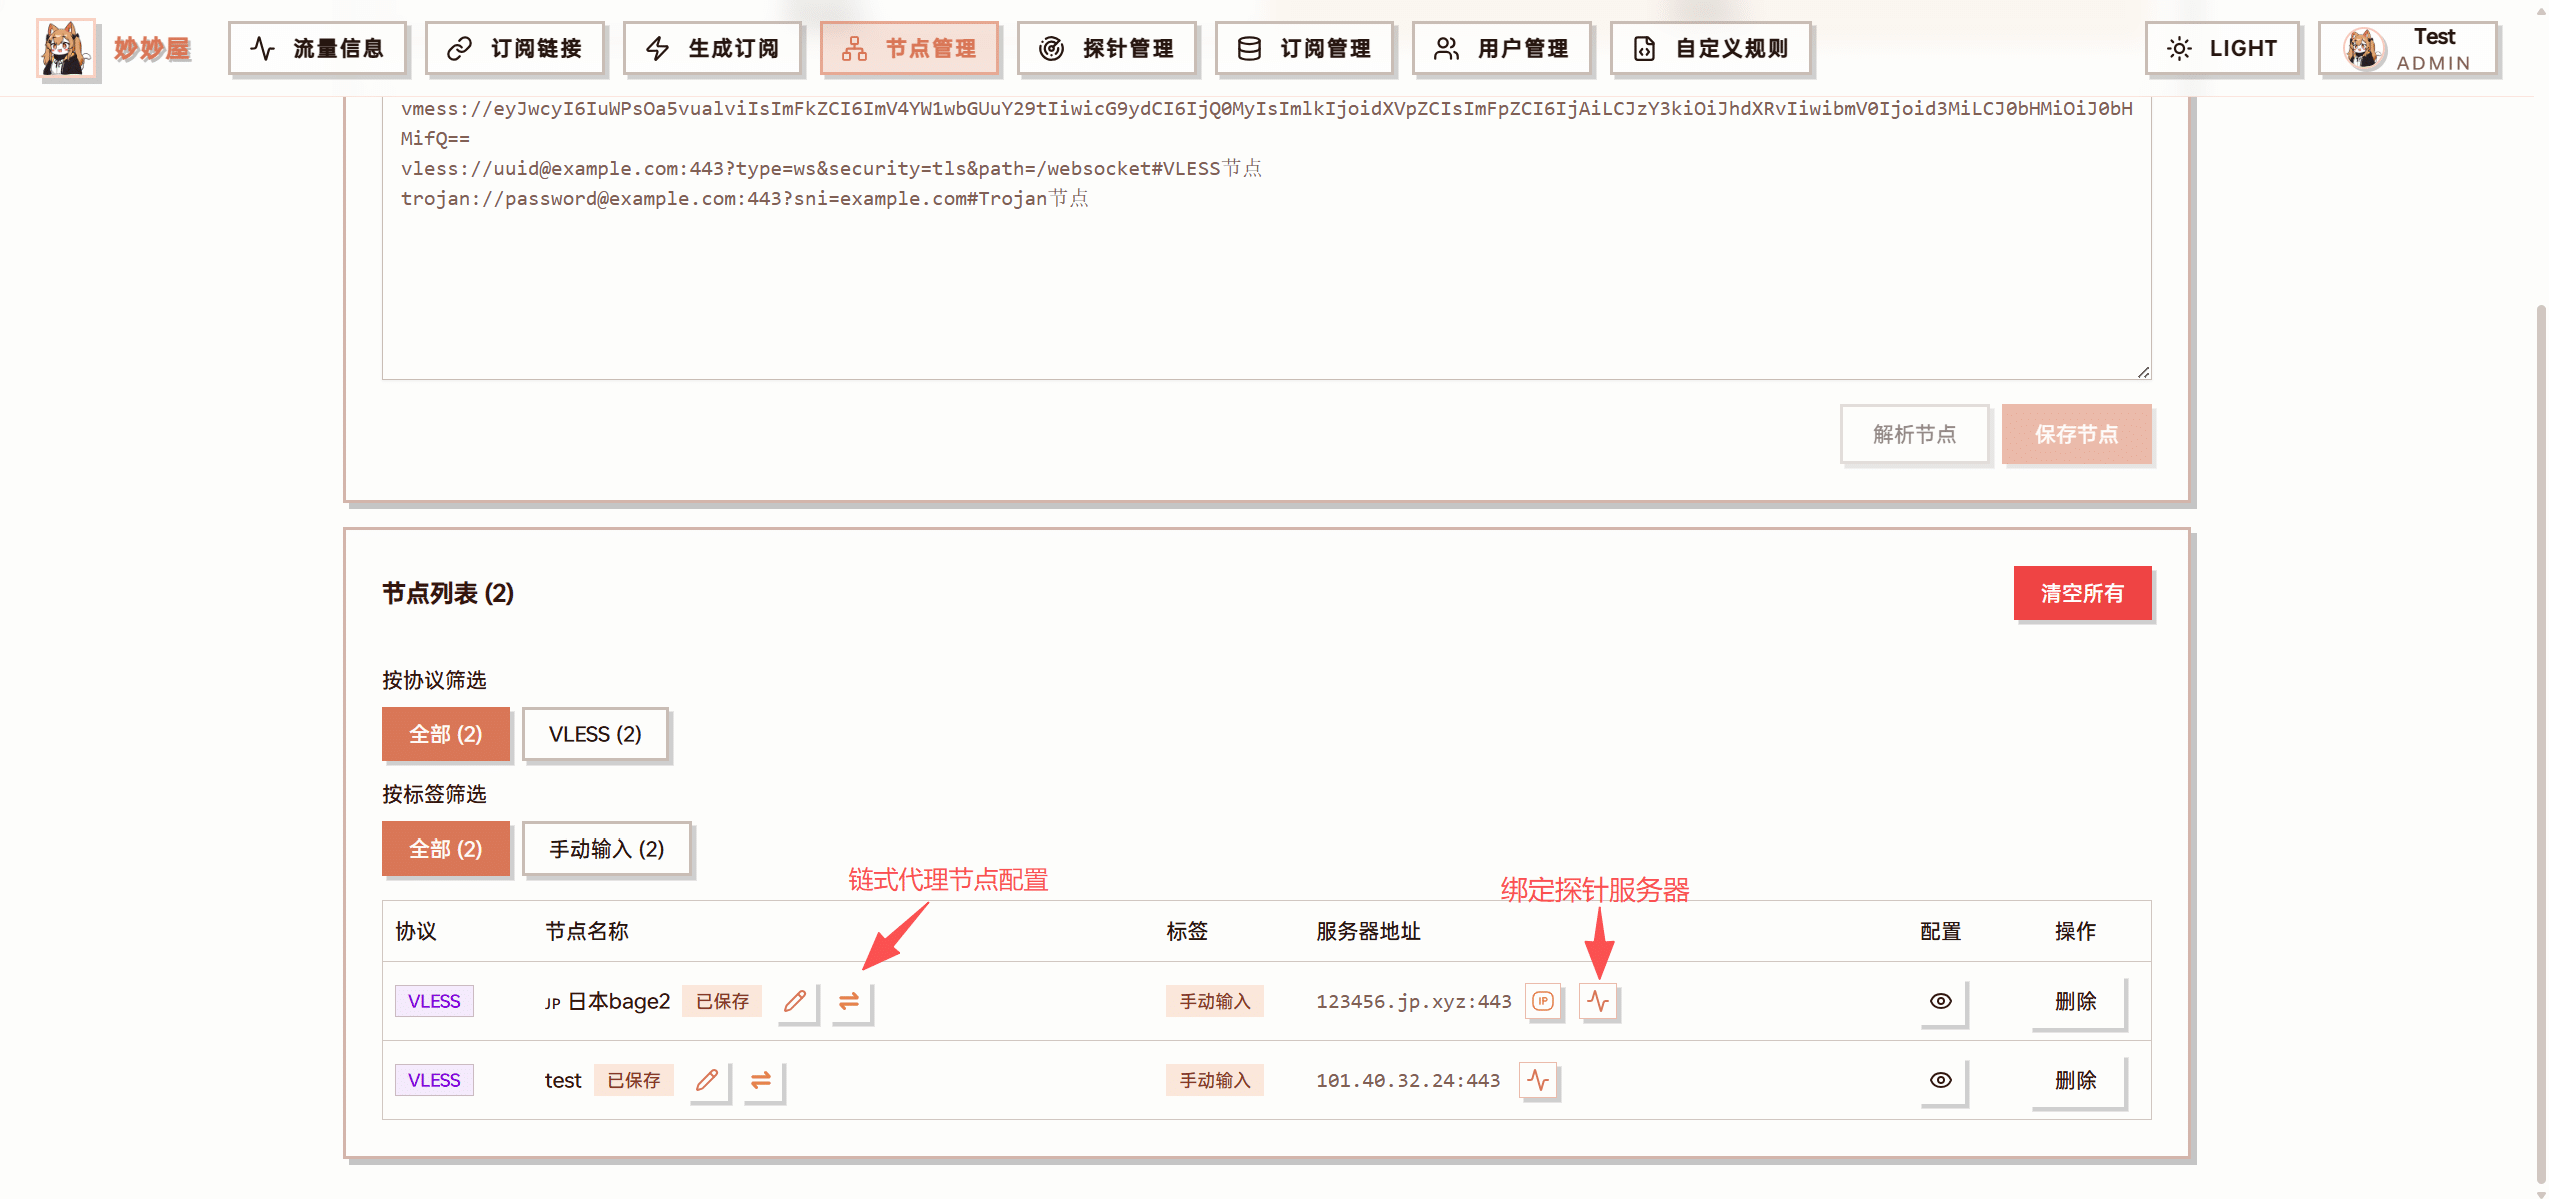Delete the test node
The width and height of the screenshot is (2549, 1199).
click(2075, 1080)
